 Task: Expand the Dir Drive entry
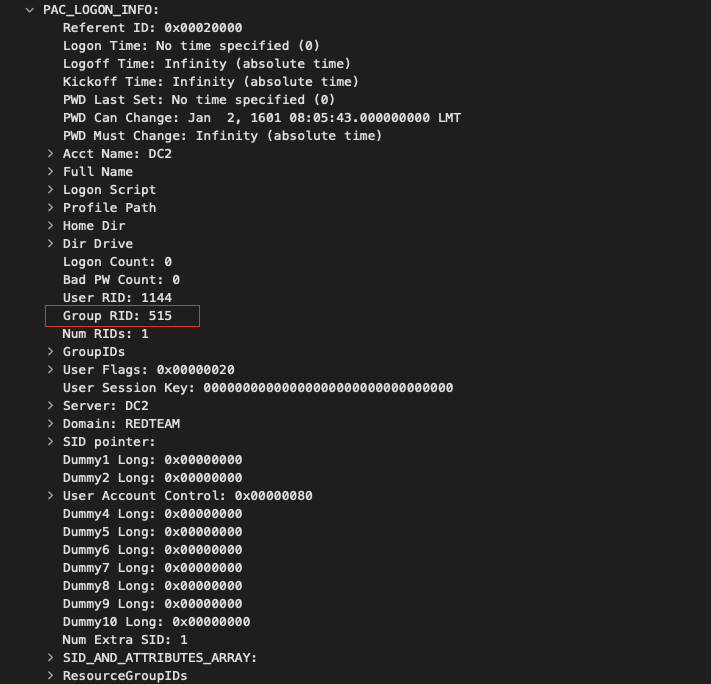point(50,244)
